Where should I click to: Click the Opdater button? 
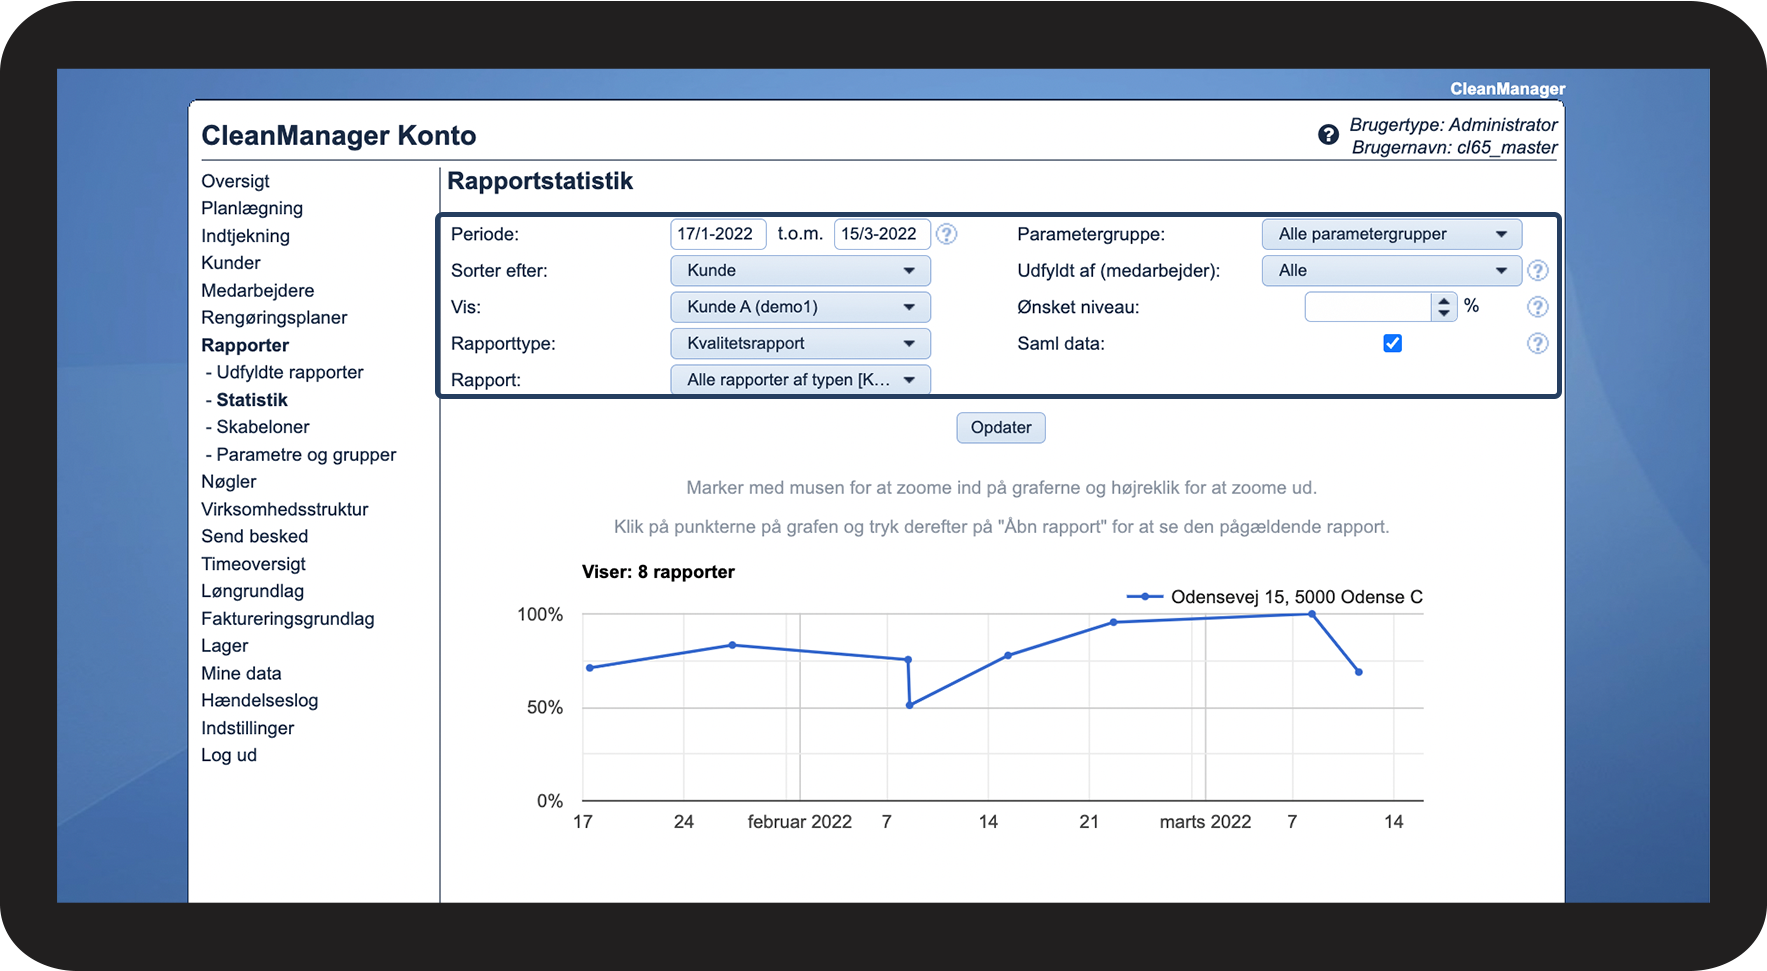[x=1001, y=428]
